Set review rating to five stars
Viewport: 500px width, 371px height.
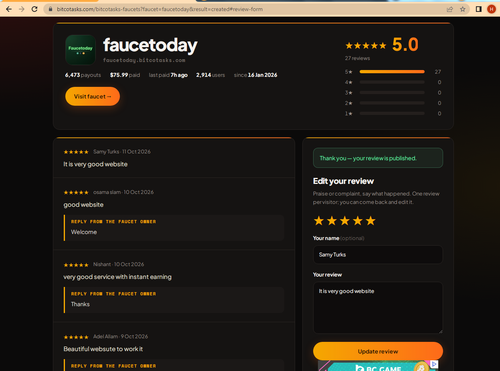click(371, 221)
